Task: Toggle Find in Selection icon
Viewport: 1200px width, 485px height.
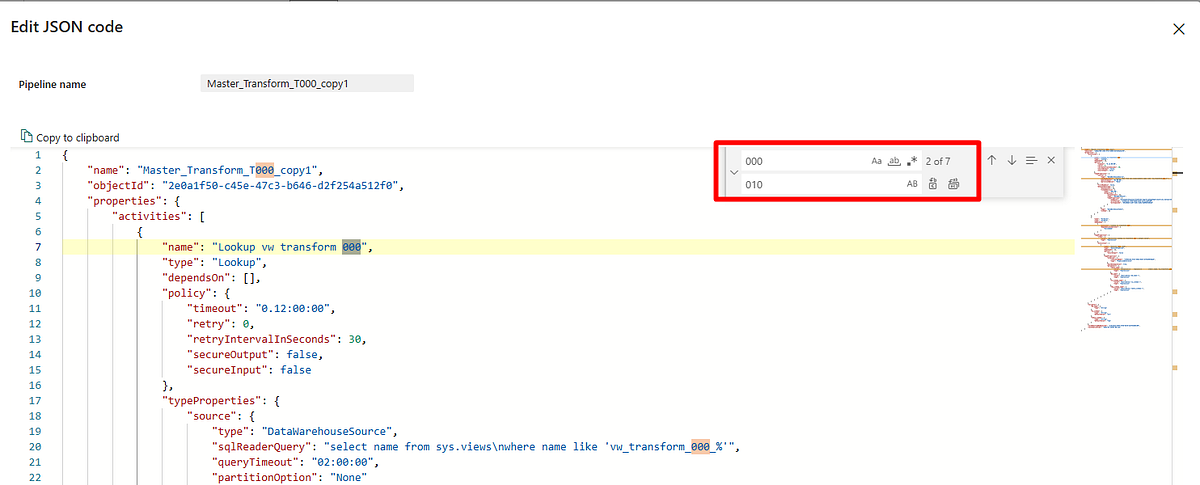Action: pyautogui.click(x=1031, y=160)
